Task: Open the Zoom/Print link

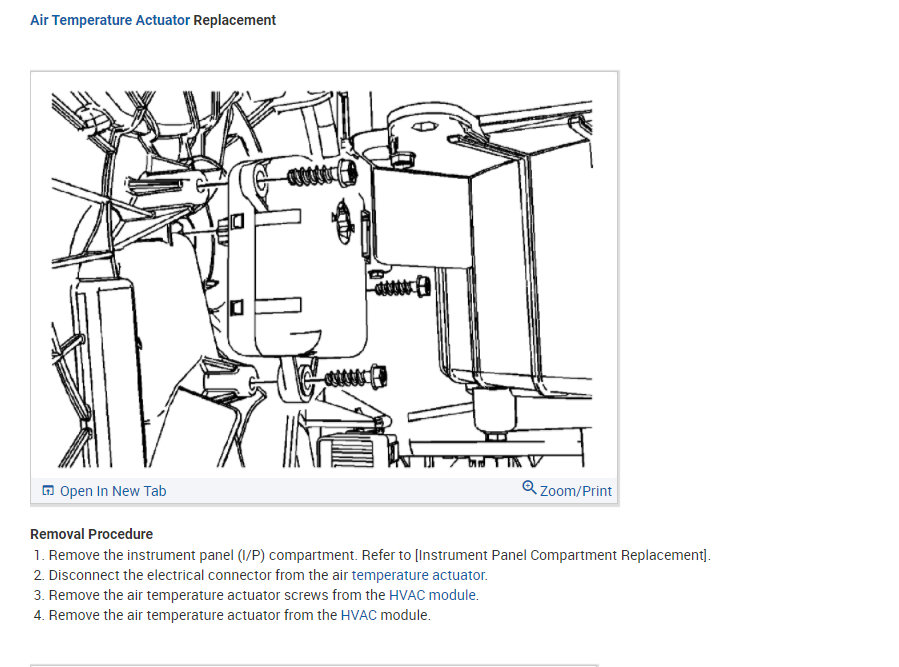Action: 576,491
